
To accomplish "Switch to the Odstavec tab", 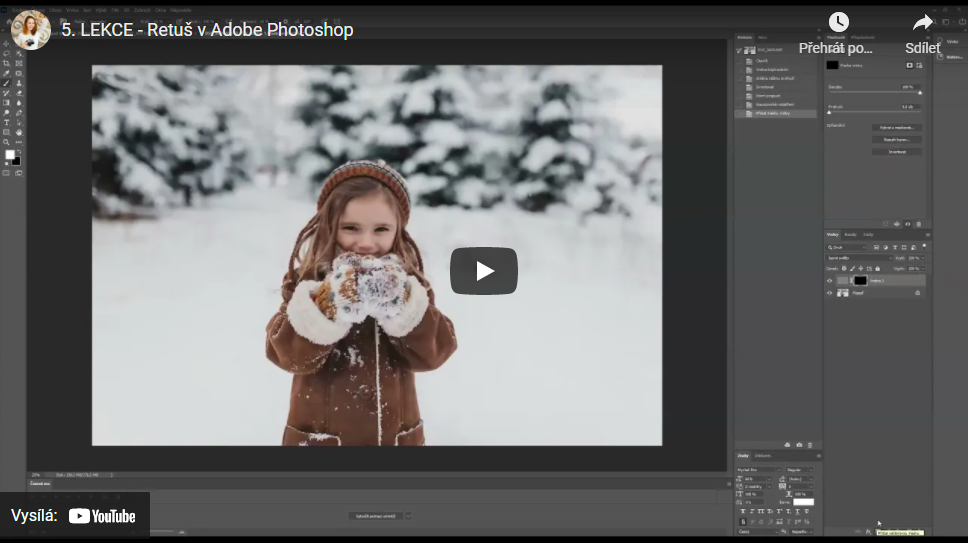I will click(x=763, y=455).
